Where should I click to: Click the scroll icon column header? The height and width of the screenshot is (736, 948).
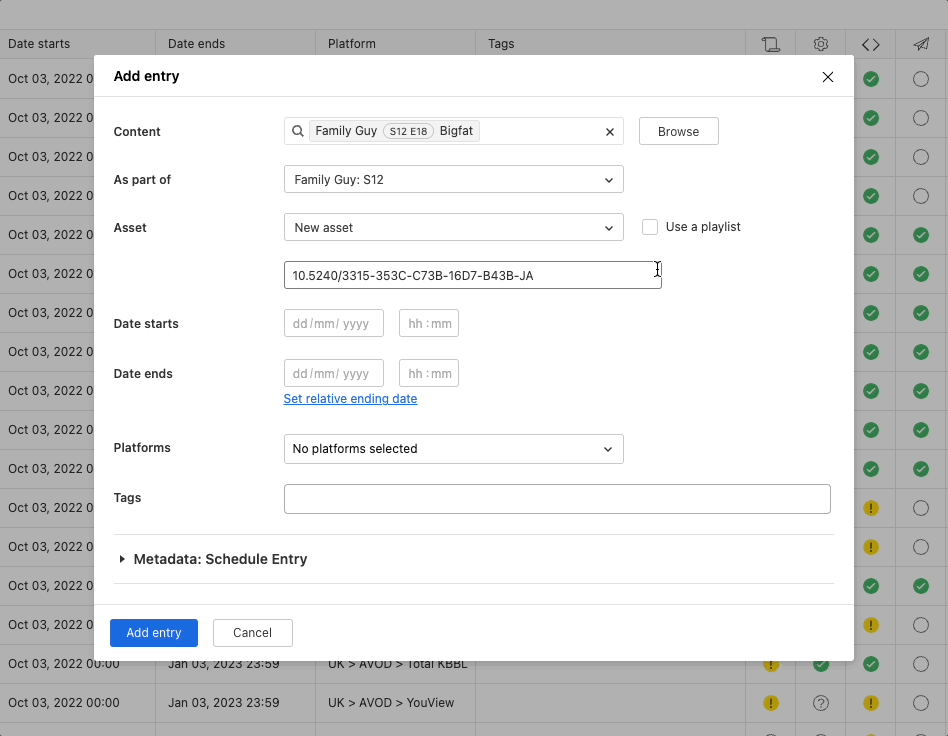click(x=770, y=44)
